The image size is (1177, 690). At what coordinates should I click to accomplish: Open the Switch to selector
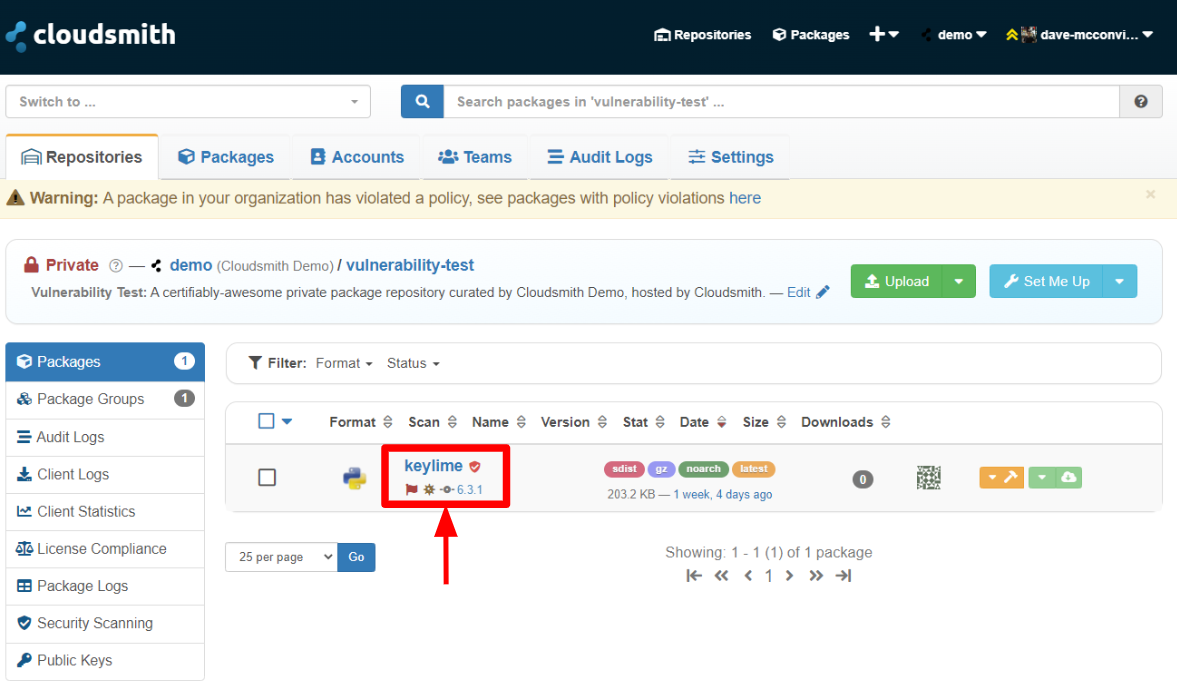click(x=188, y=101)
